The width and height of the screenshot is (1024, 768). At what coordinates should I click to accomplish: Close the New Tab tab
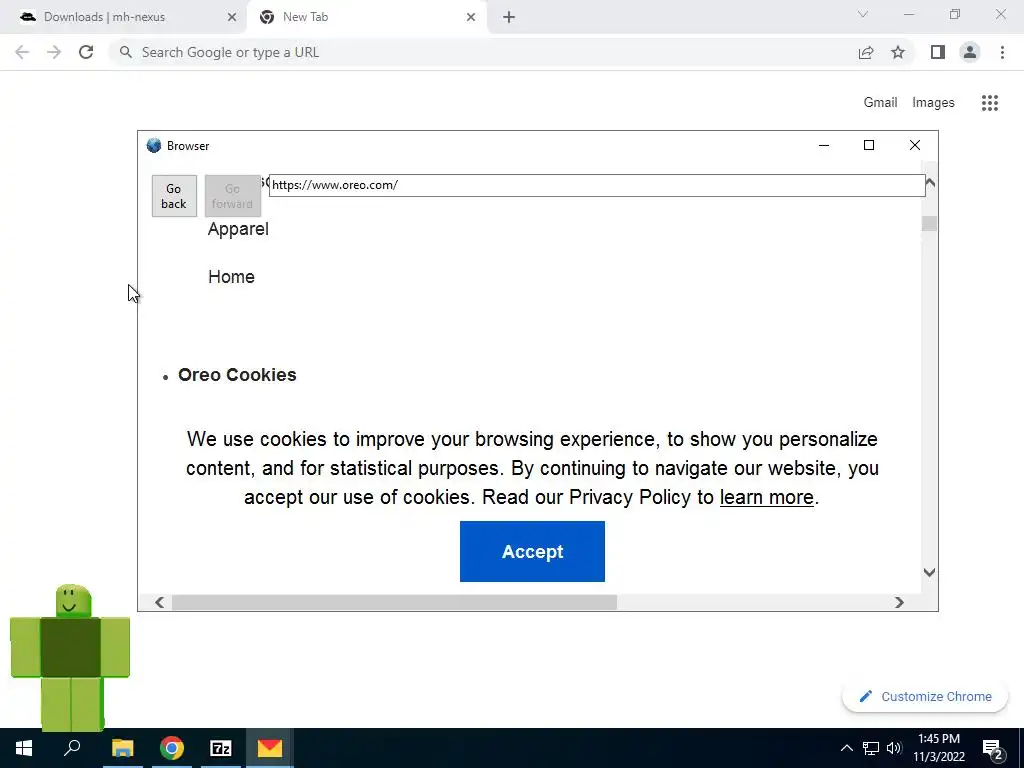click(x=471, y=17)
